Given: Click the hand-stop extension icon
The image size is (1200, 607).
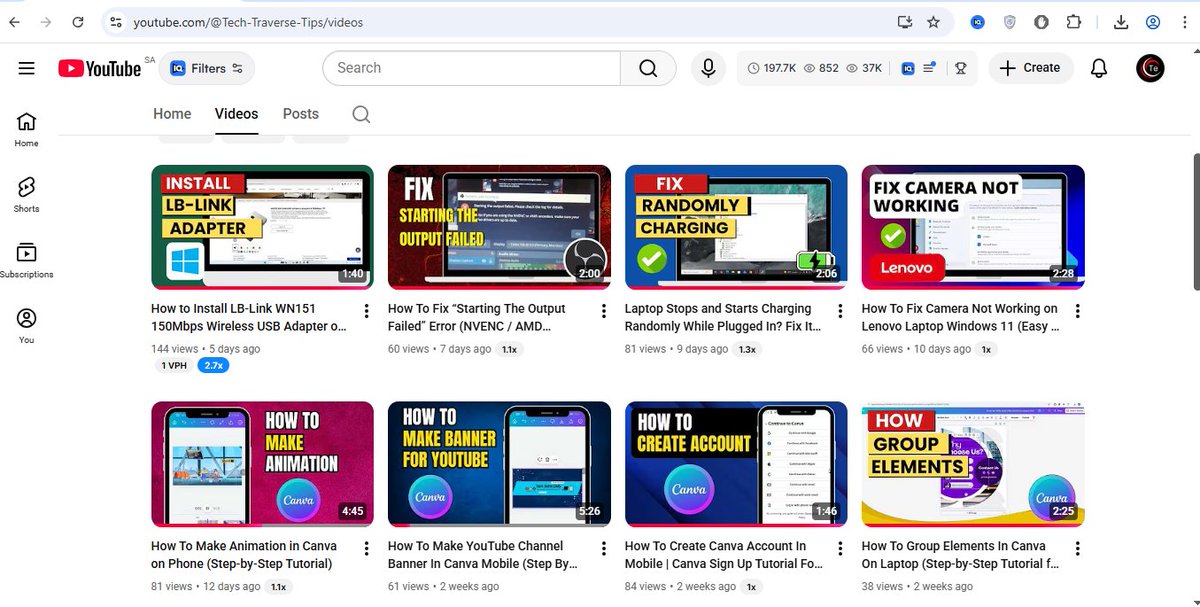Looking at the screenshot, I should pyautogui.click(x=1041, y=22).
